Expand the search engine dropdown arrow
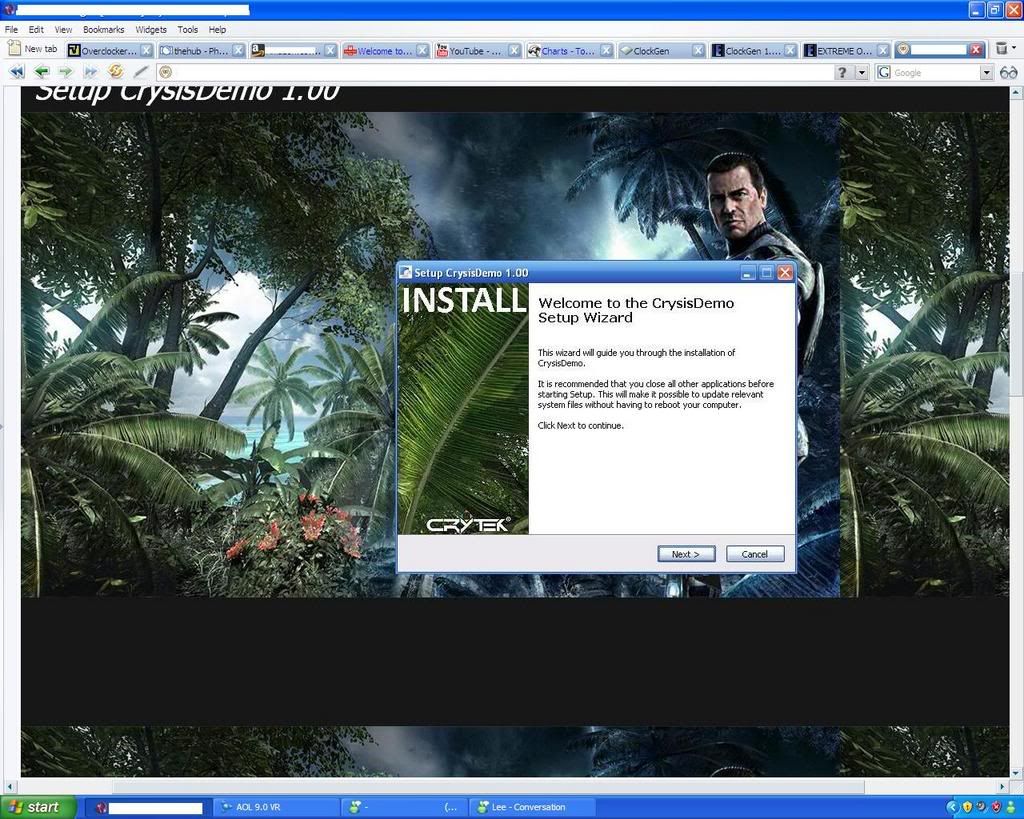1024x819 pixels. pyautogui.click(x=987, y=72)
